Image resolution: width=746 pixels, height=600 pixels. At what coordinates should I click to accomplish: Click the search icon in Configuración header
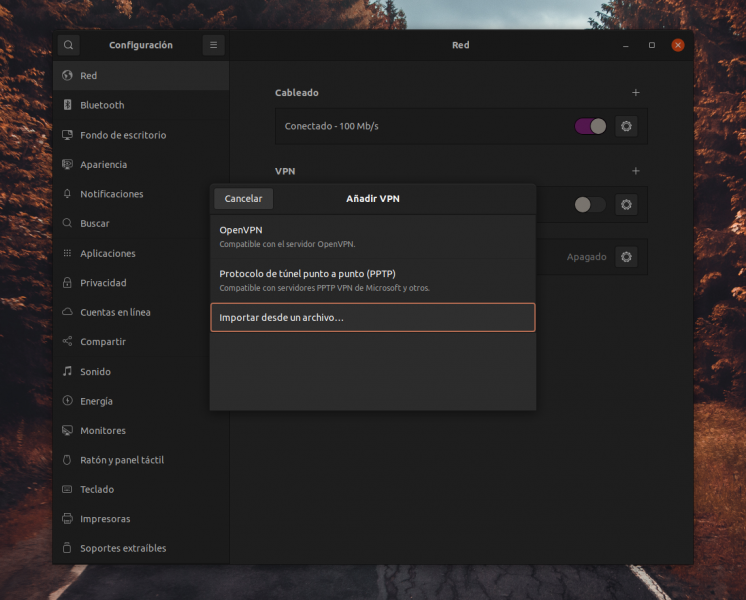(x=68, y=45)
